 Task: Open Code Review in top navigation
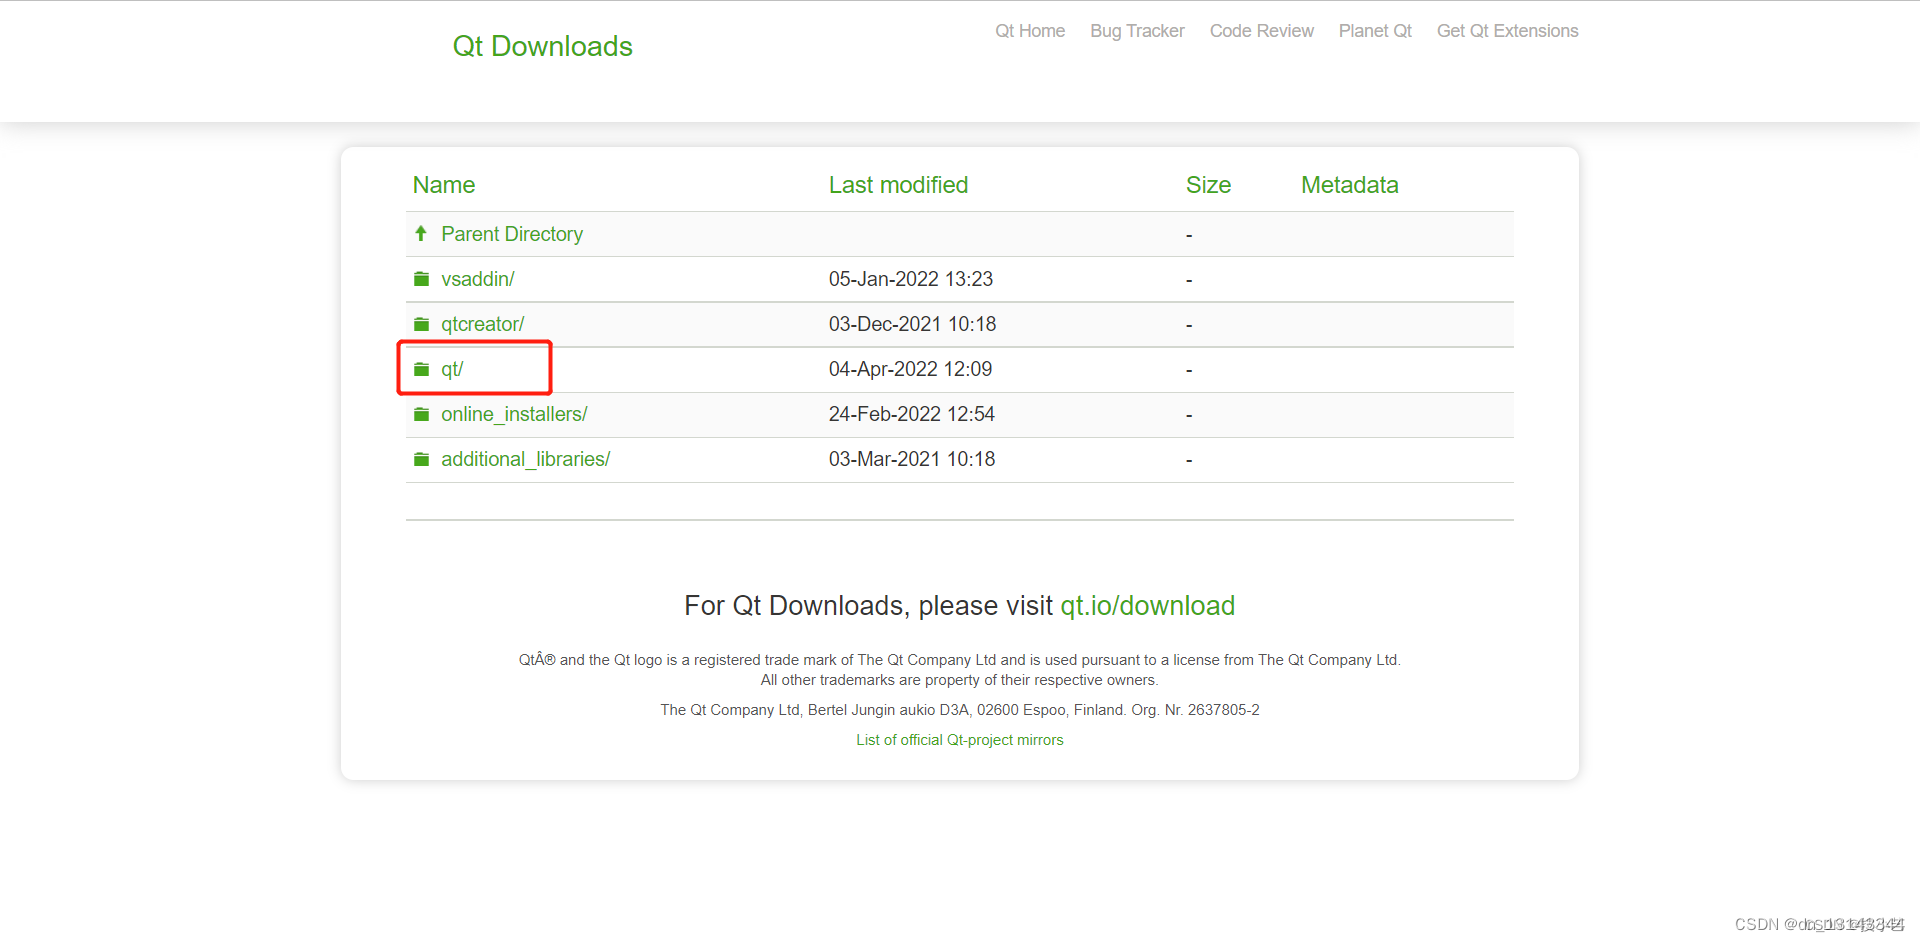(1262, 31)
